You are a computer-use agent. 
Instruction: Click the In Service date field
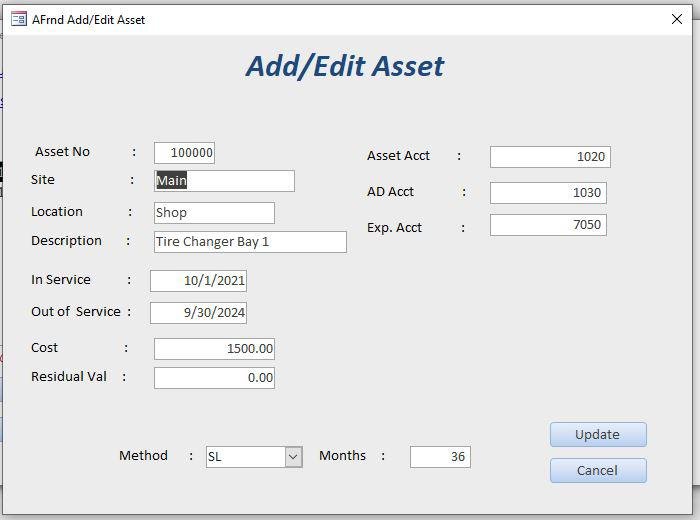coord(198,281)
